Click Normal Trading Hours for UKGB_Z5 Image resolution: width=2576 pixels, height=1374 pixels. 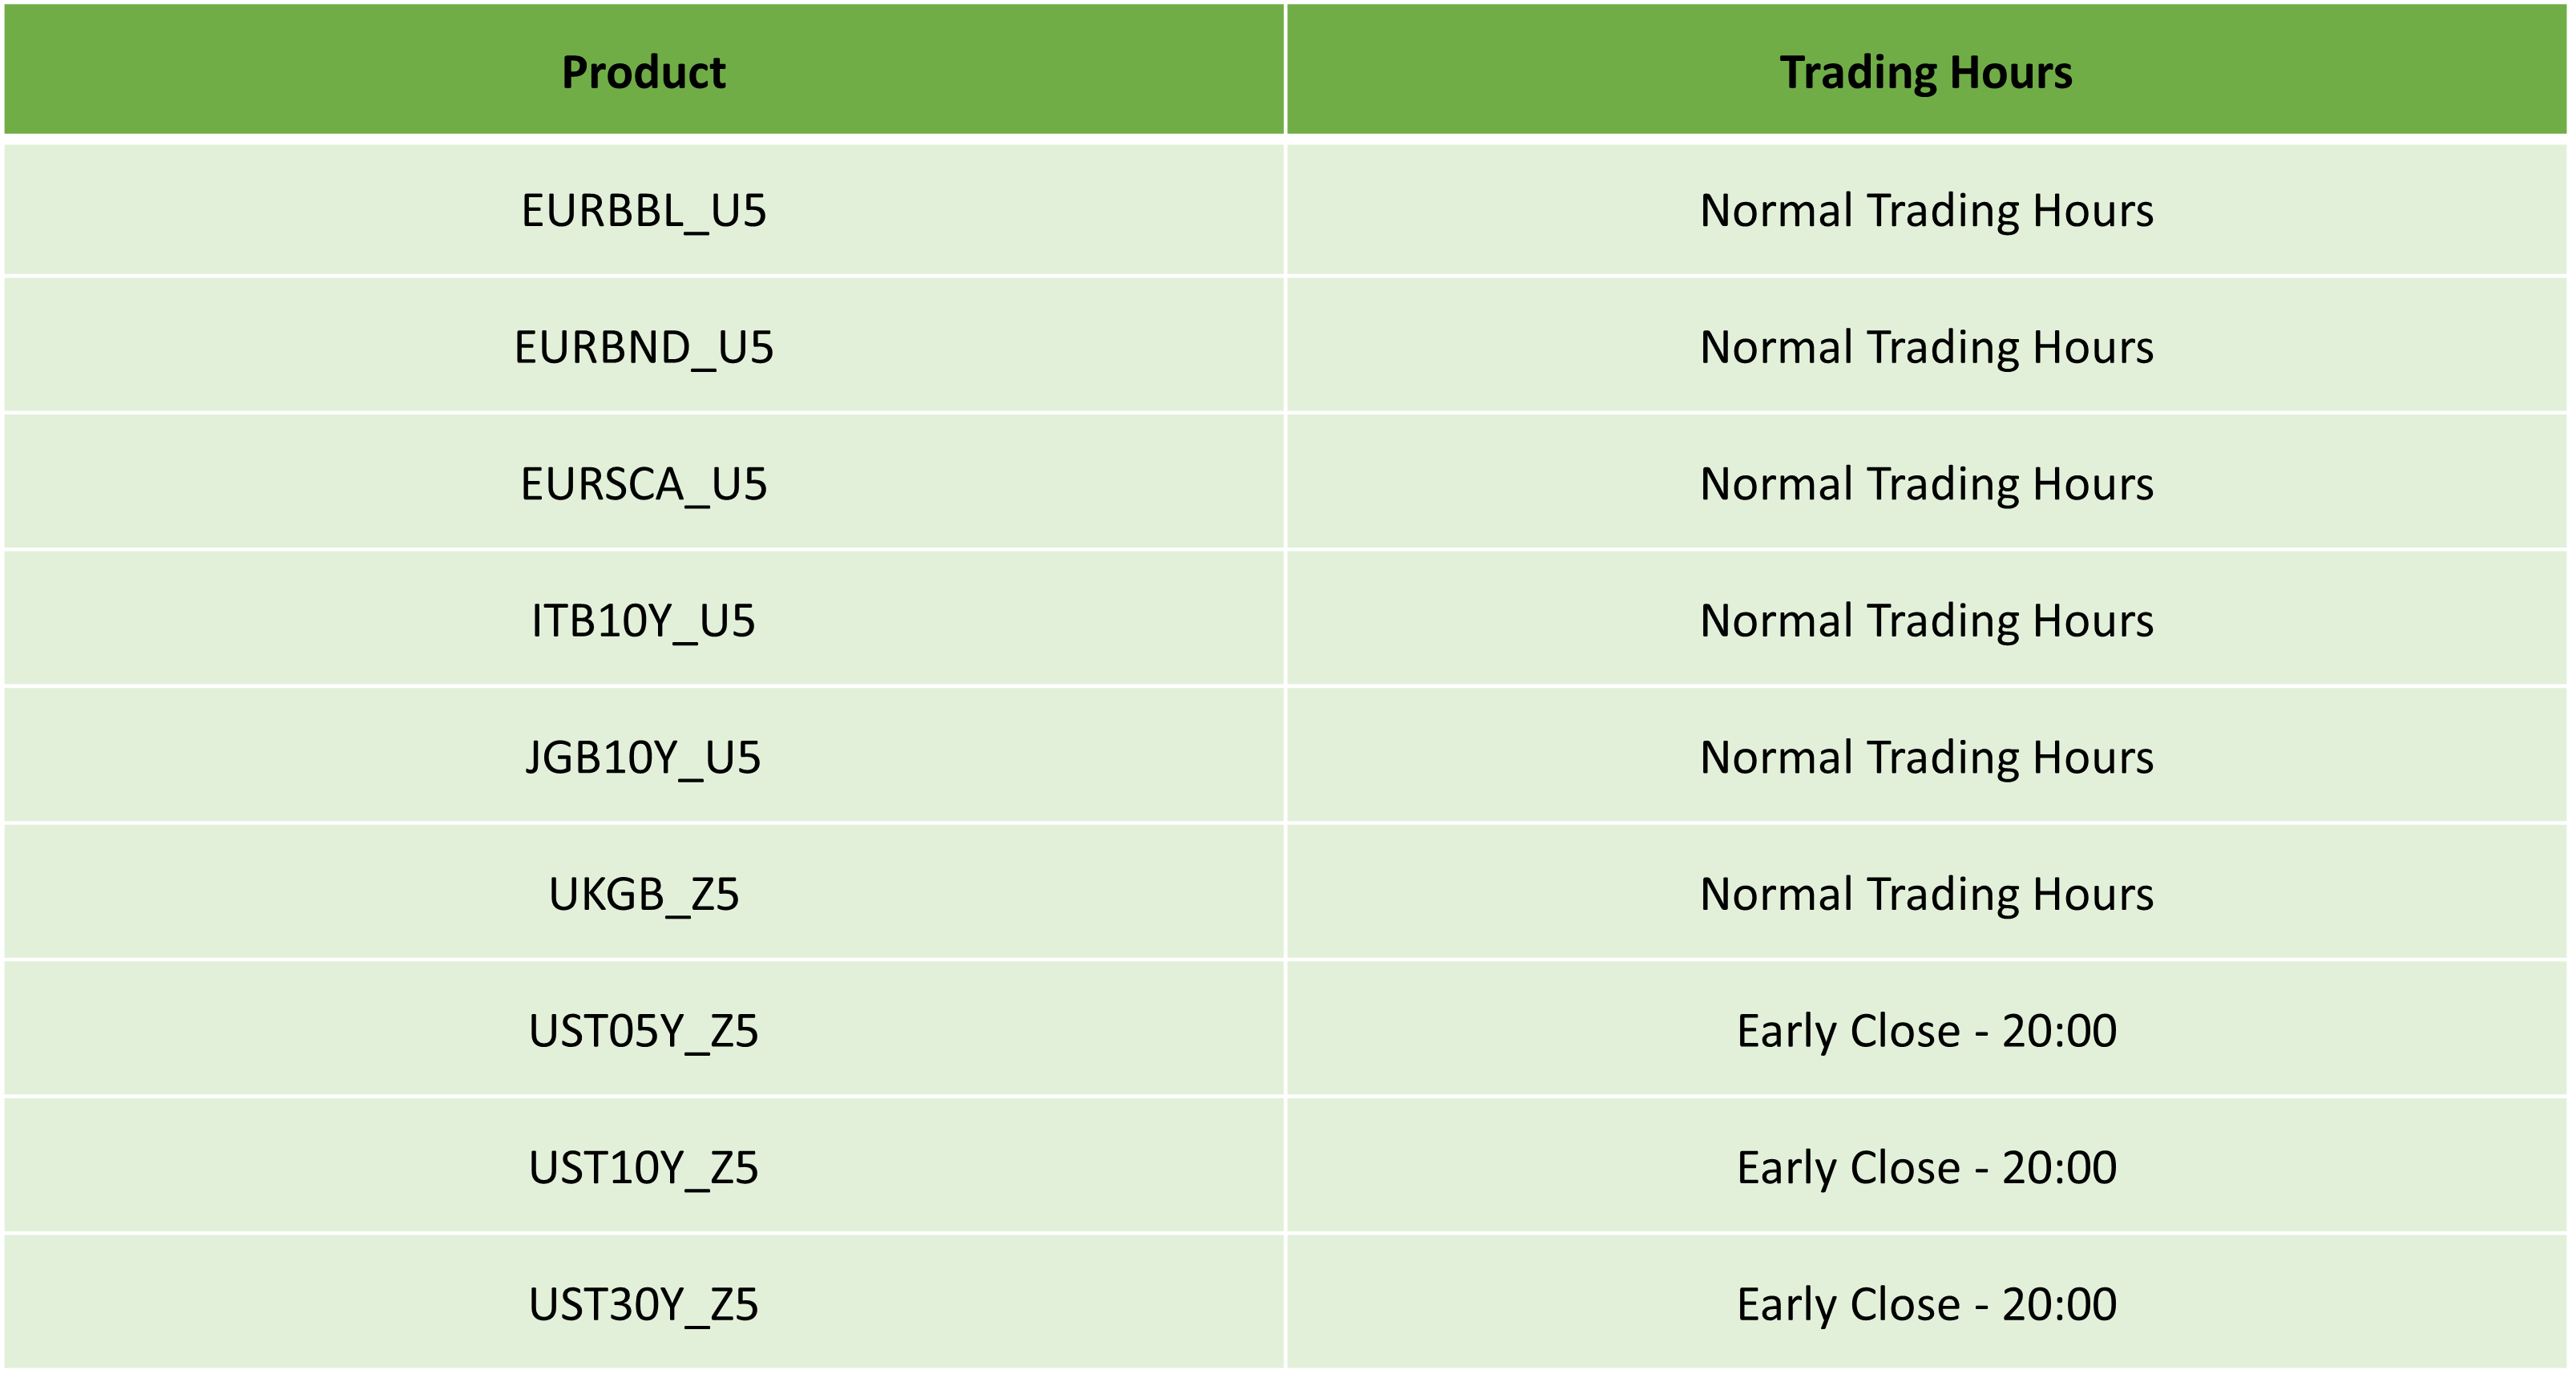point(1926,893)
